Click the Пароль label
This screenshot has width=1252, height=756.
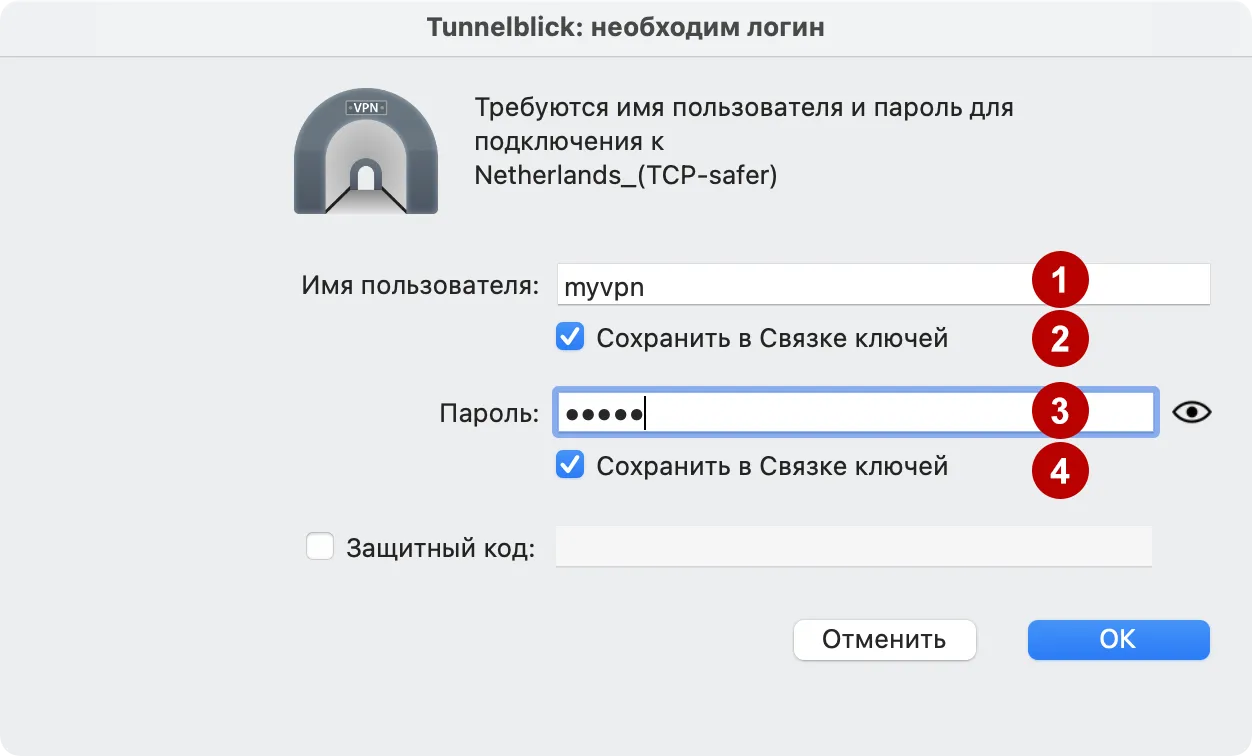tap(487, 411)
